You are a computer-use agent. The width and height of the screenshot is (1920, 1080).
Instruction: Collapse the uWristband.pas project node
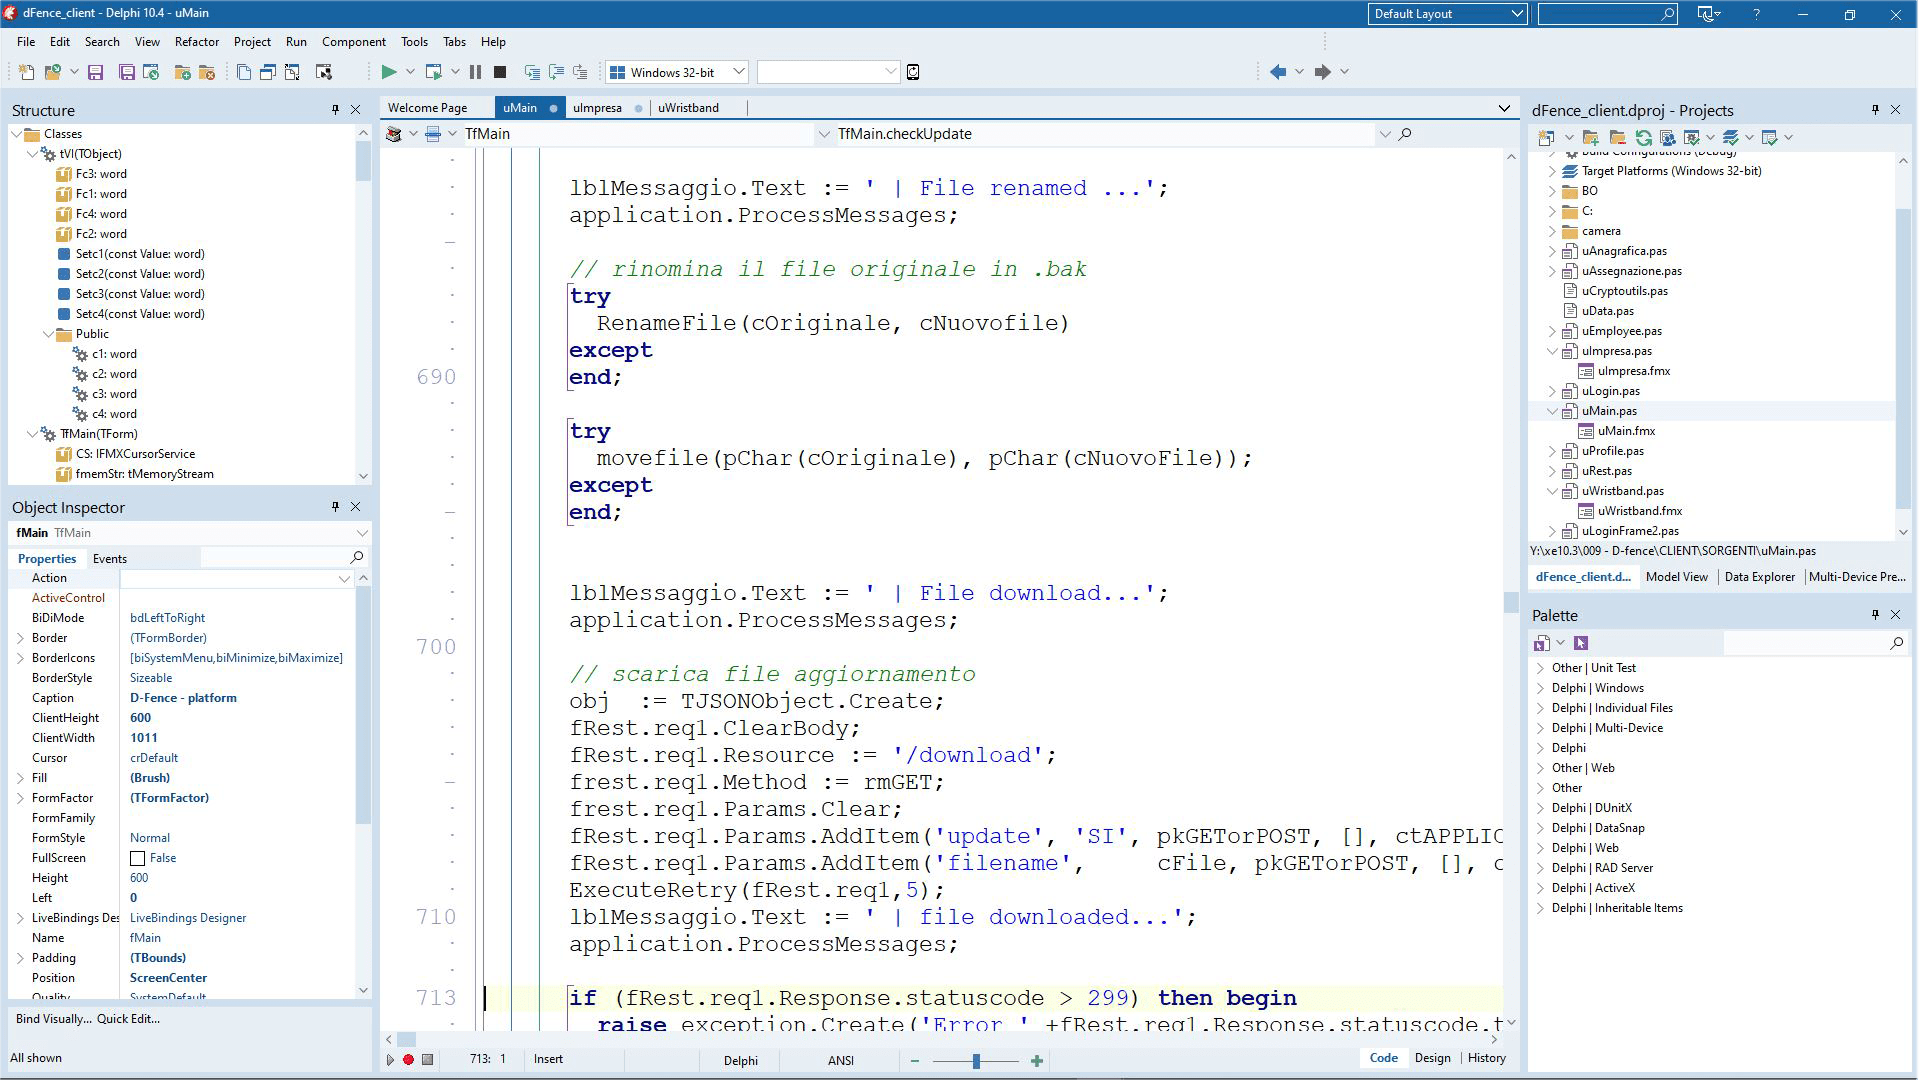pos(1553,491)
